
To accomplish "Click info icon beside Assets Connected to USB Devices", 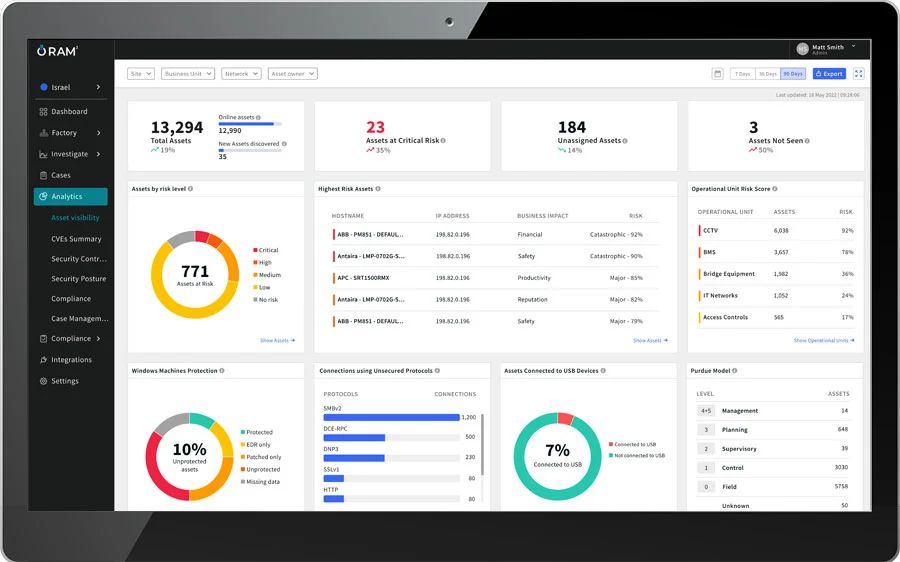I will pos(603,371).
